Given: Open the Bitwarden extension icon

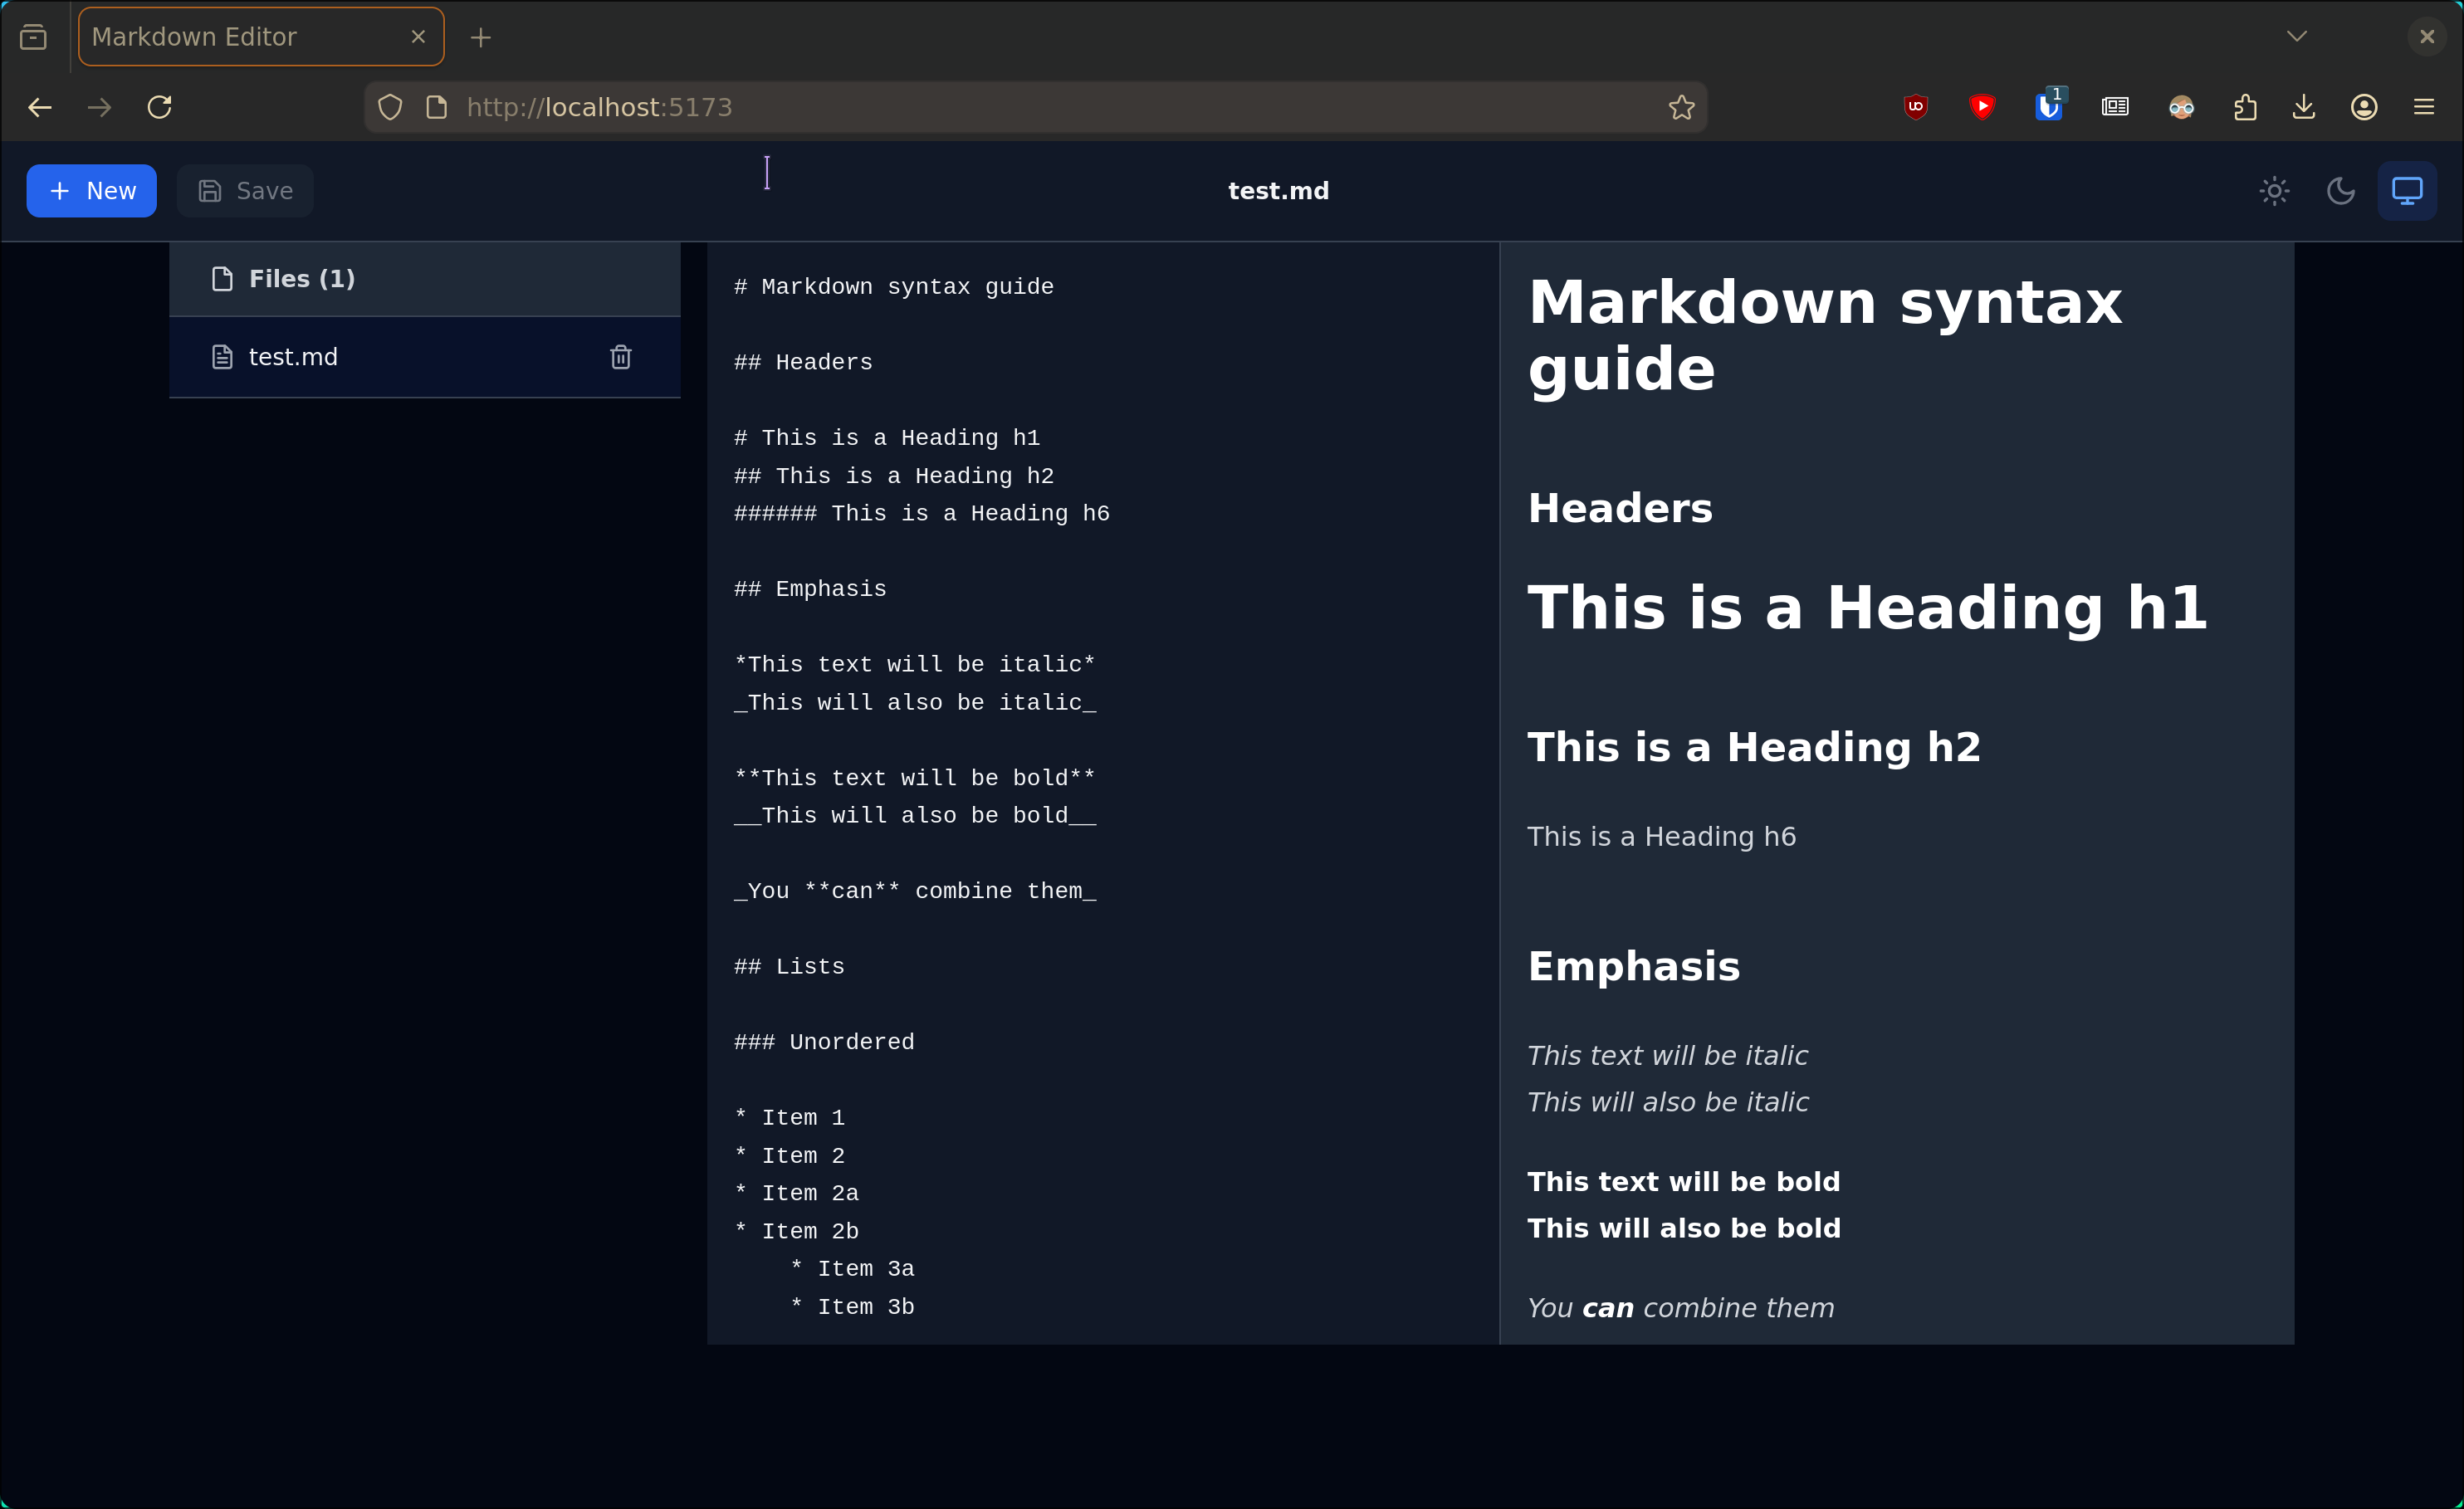Looking at the screenshot, I should coord(2048,107).
